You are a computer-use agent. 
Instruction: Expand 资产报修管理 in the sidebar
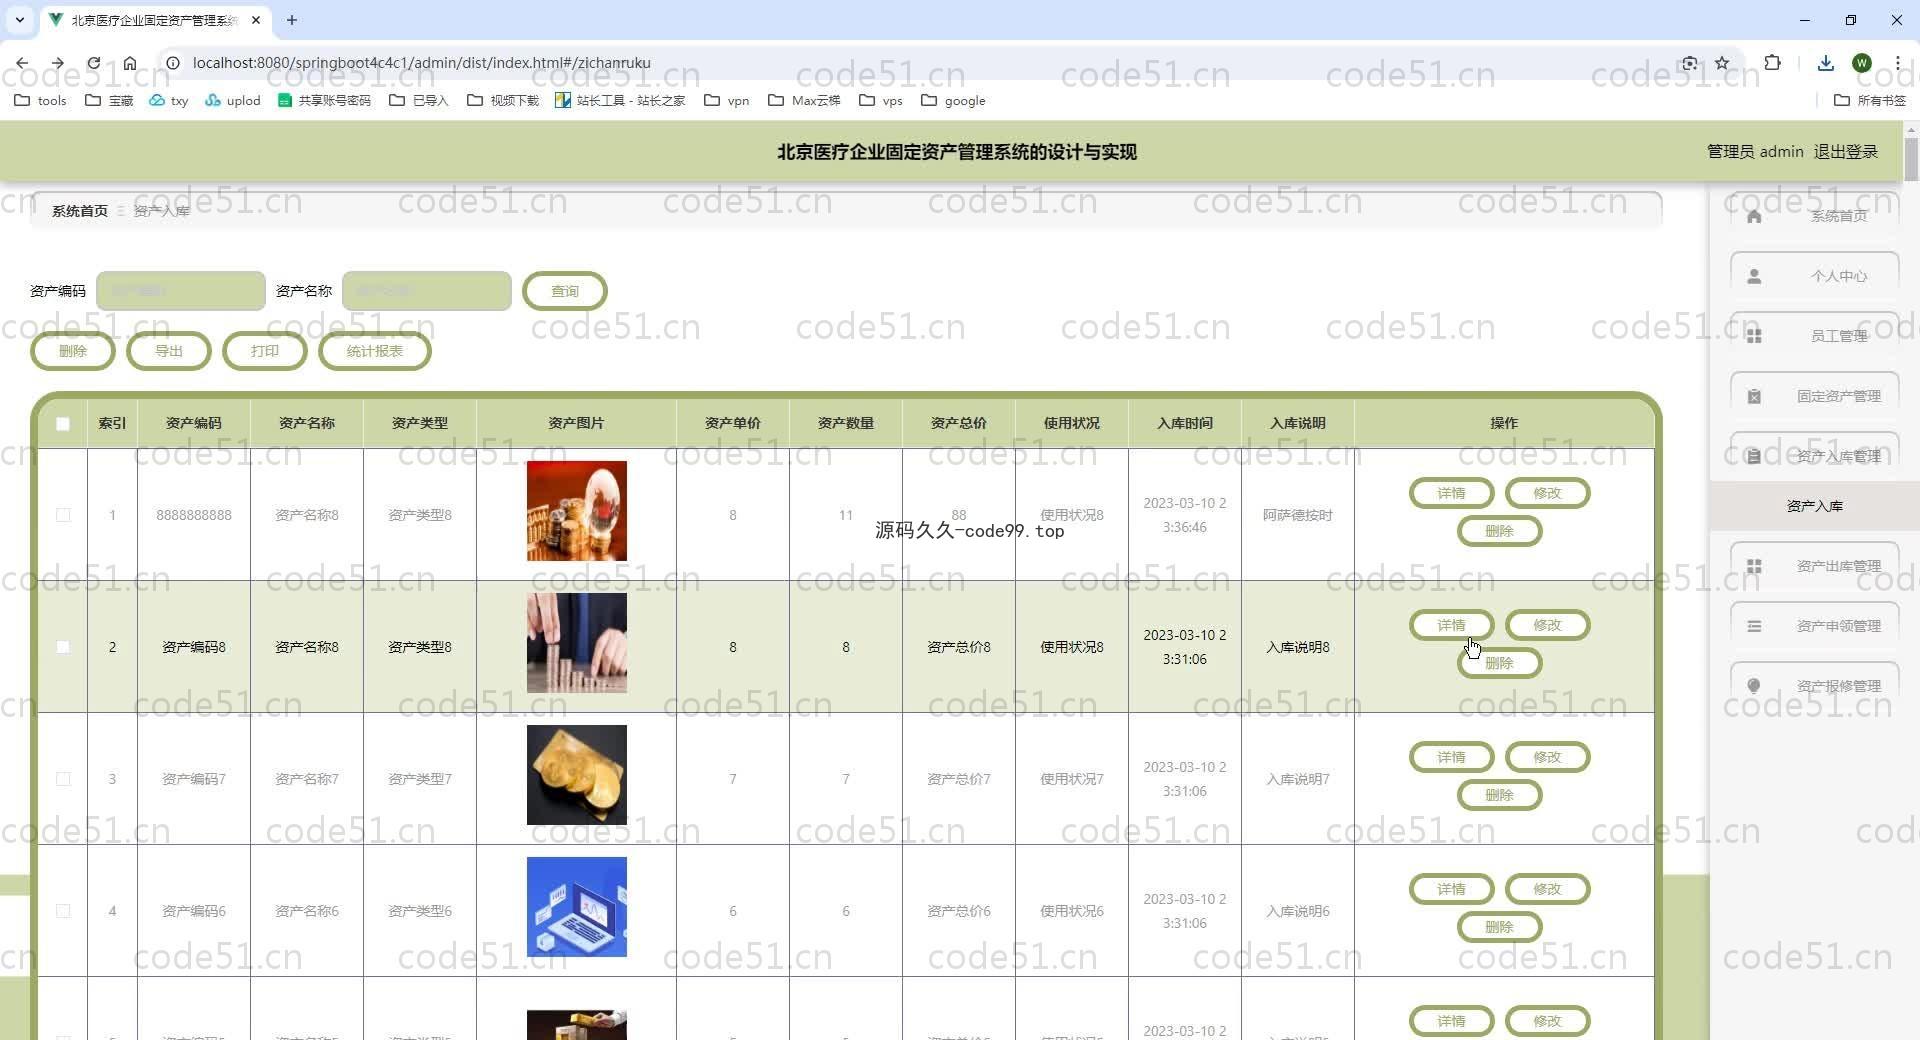[1815, 686]
